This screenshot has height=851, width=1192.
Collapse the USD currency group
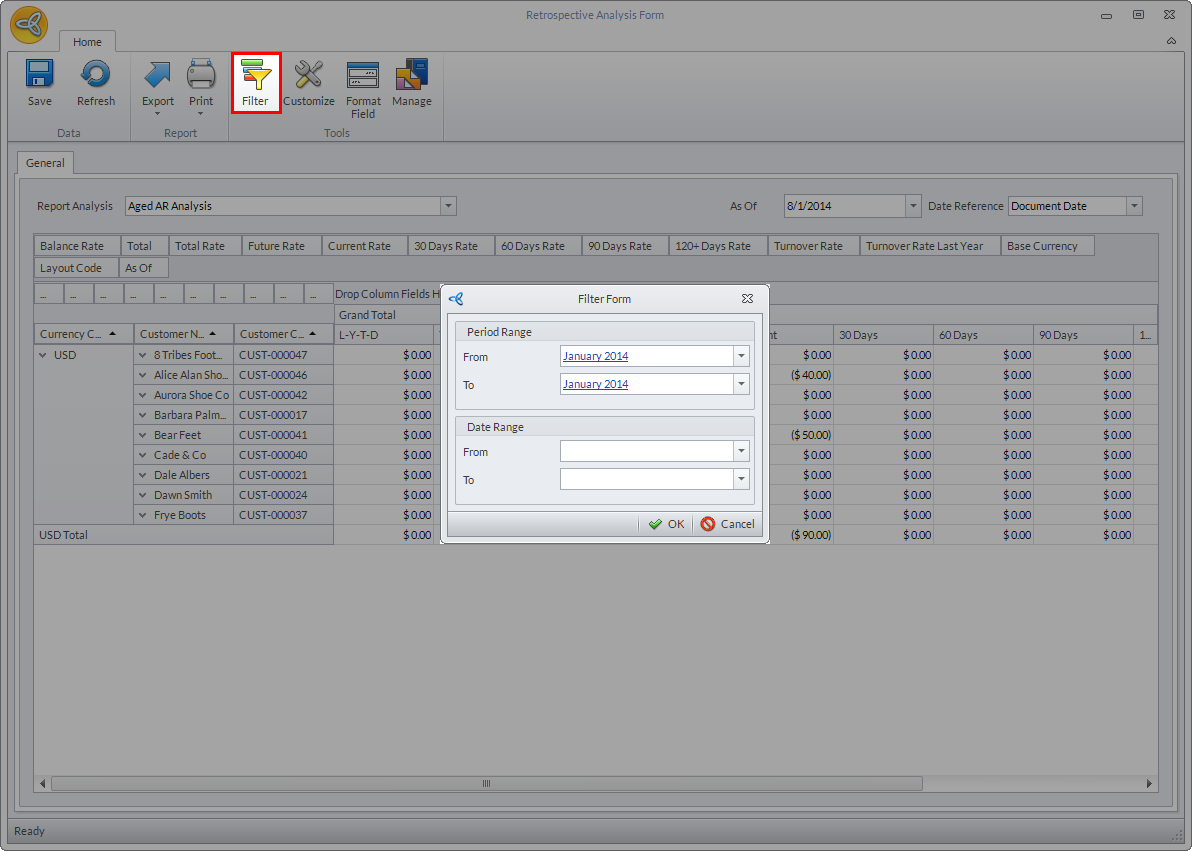[x=43, y=355]
